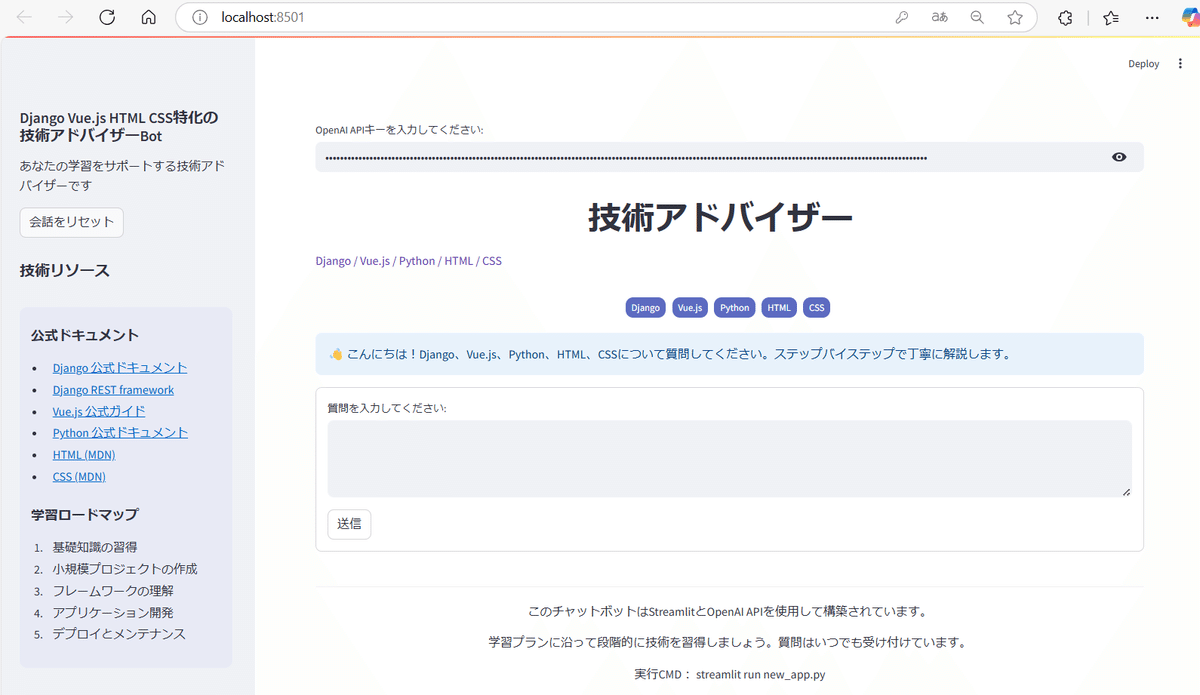Click inside the question input text area

click(x=727, y=458)
